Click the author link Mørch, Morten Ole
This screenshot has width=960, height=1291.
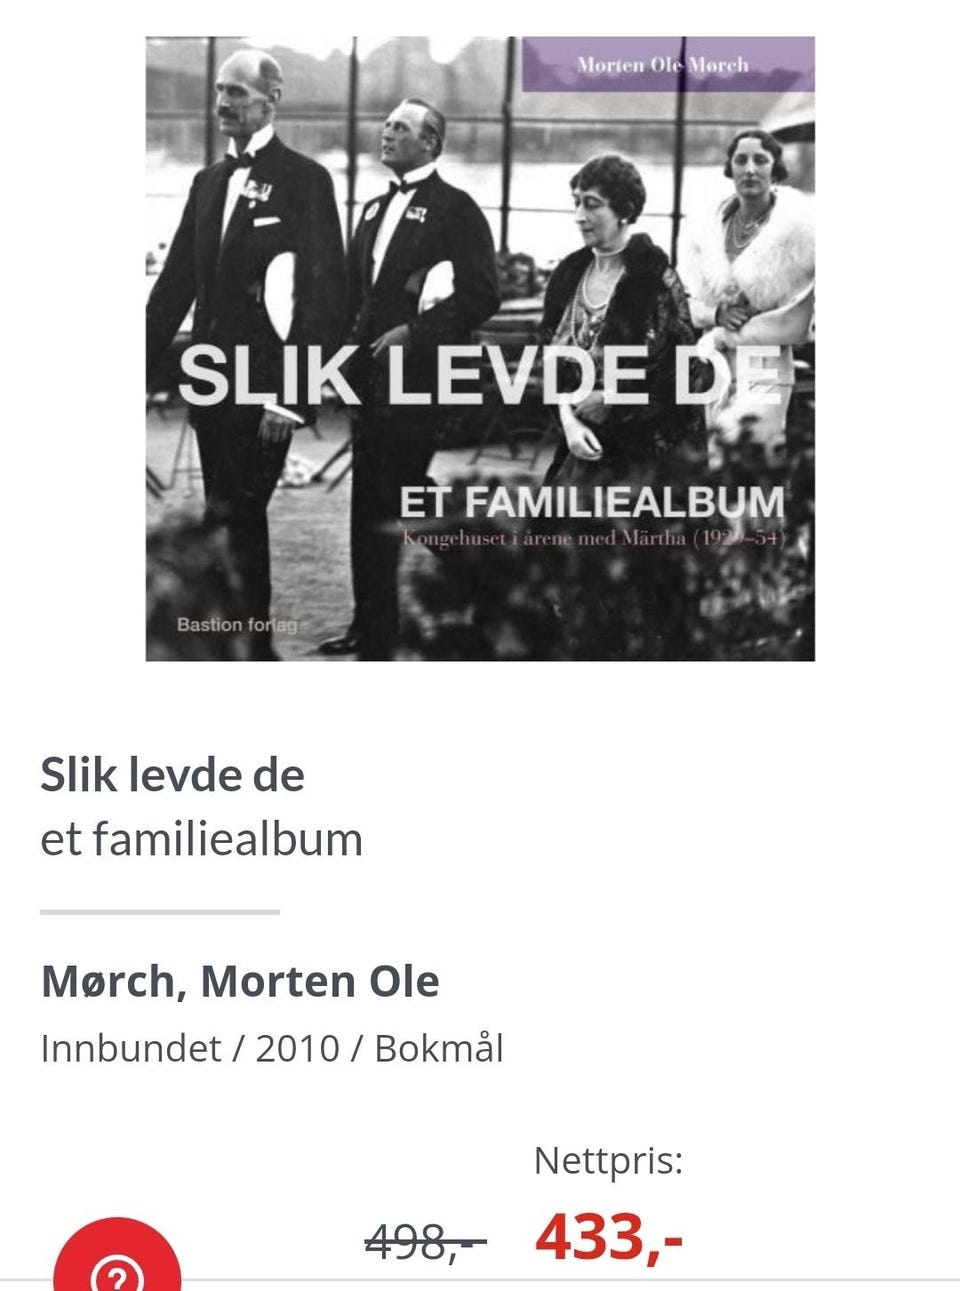(x=240, y=981)
